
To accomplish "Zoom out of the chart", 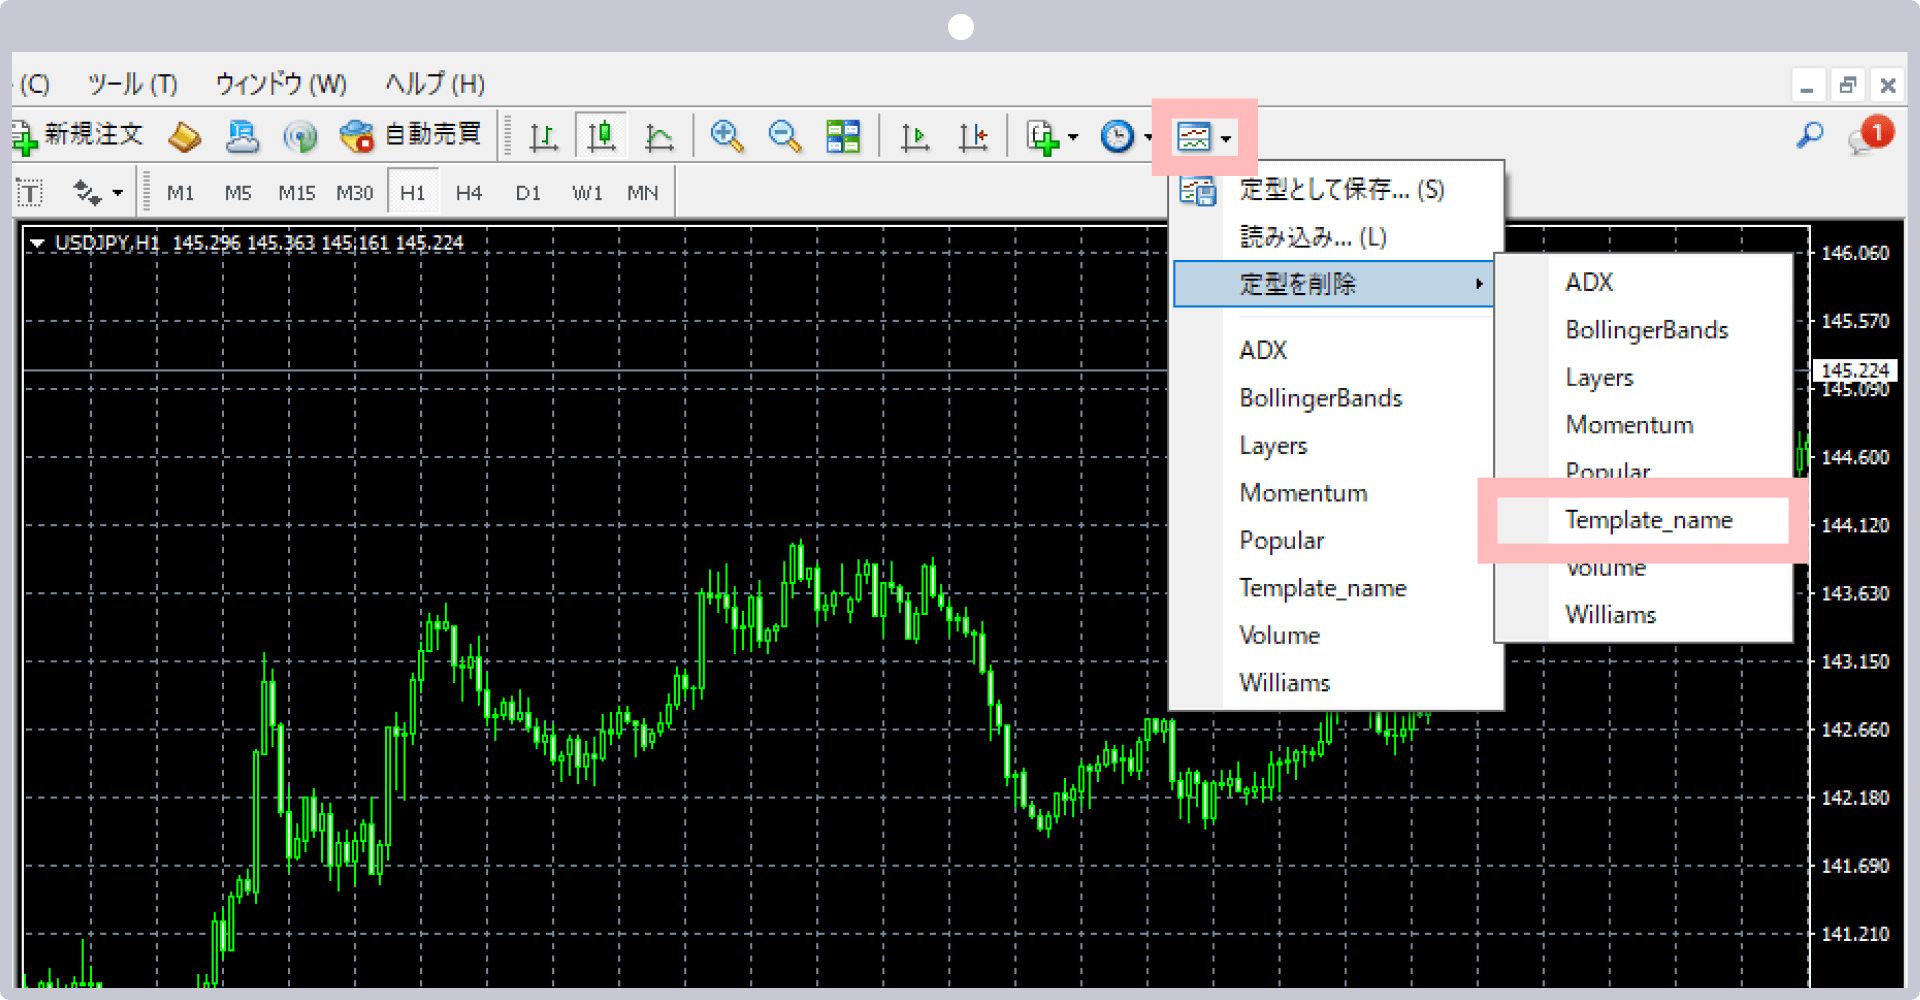I will tap(785, 136).
